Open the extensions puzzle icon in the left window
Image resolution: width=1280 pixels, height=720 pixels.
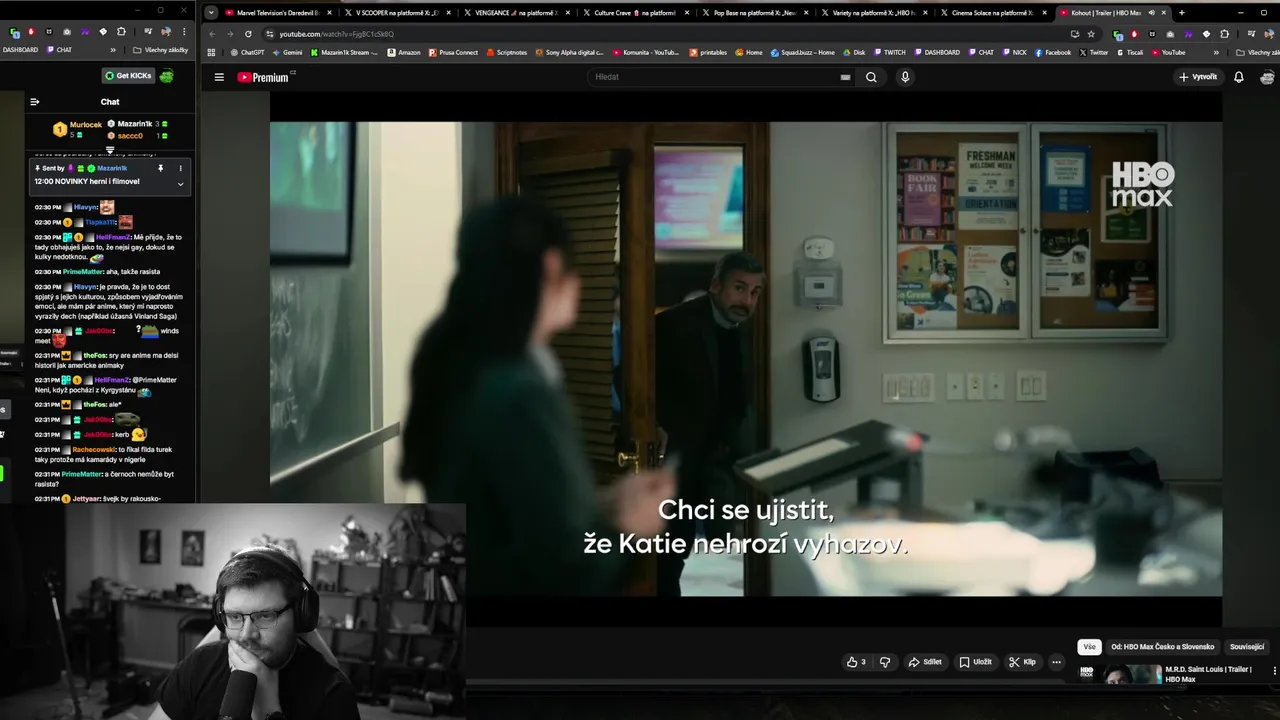point(121,32)
